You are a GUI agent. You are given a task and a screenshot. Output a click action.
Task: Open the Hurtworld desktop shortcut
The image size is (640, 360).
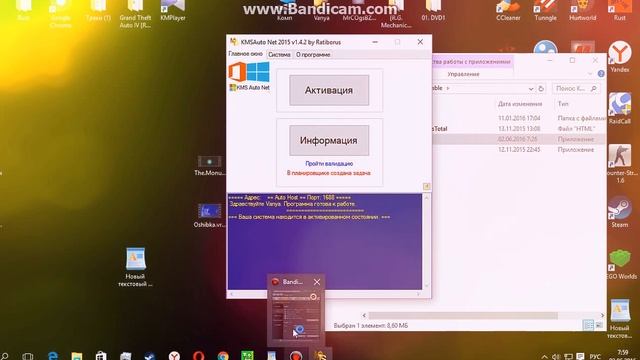click(582, 10)
